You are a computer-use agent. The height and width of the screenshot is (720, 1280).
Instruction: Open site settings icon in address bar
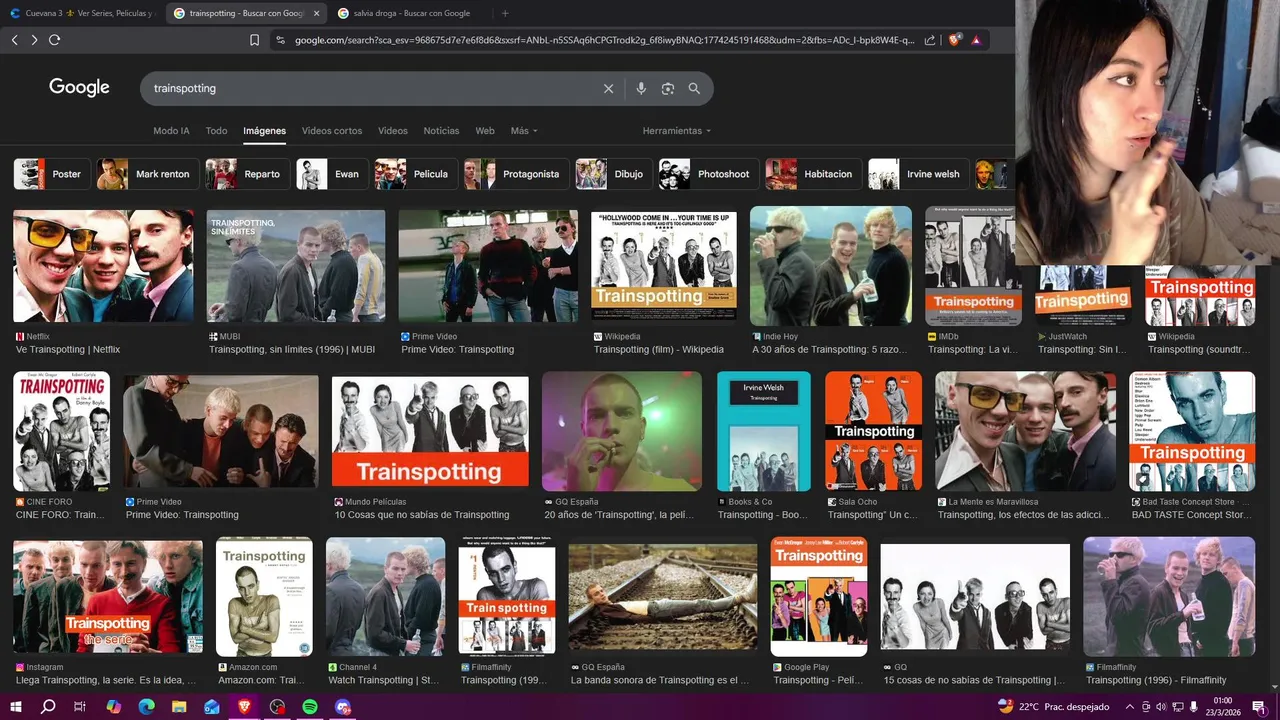[x=281, y=40]
